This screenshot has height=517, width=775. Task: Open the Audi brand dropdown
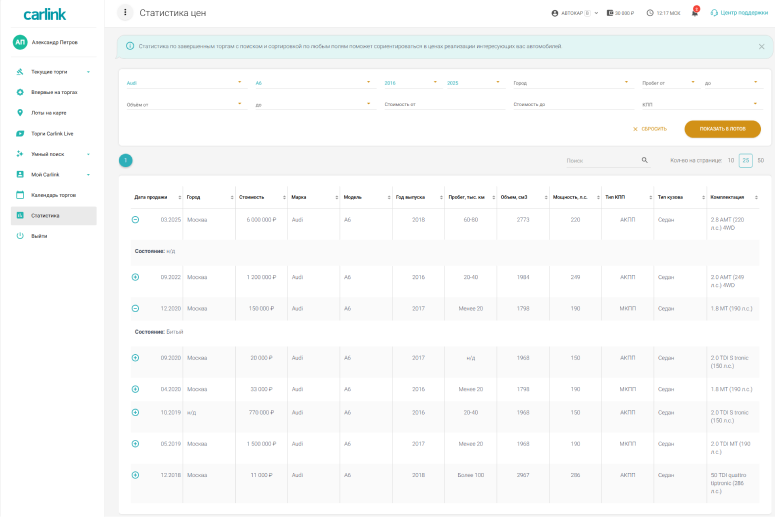184,83
